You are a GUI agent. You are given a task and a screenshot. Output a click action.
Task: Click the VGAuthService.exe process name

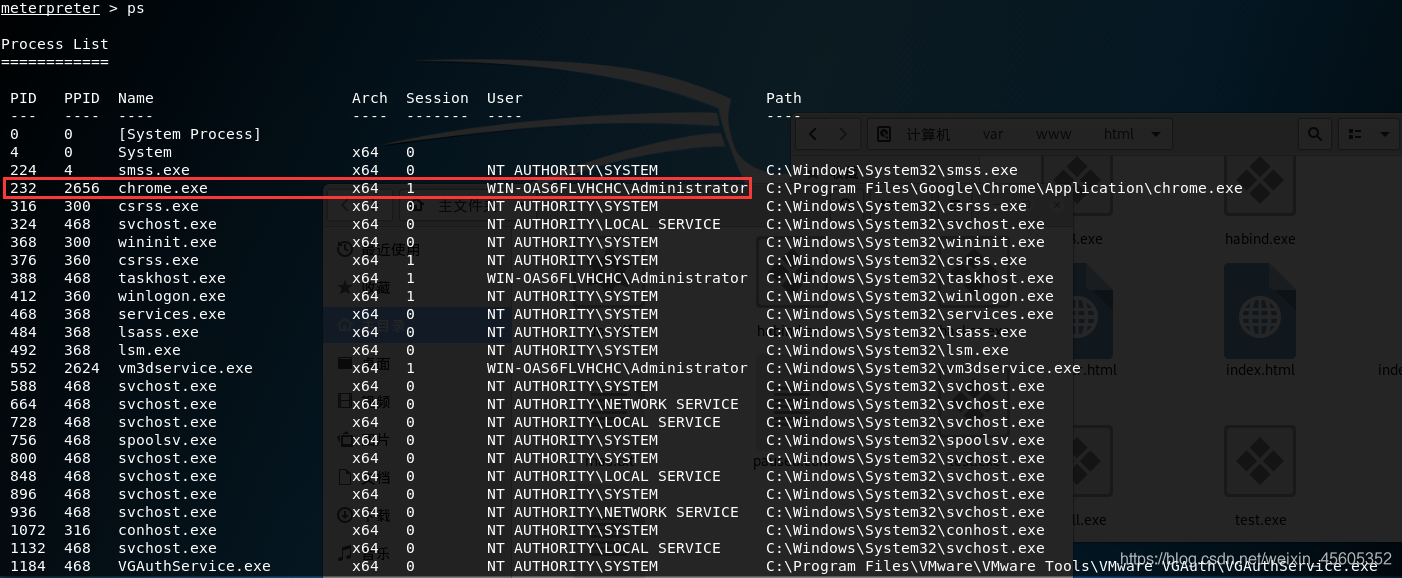click(x=195, y=566)
